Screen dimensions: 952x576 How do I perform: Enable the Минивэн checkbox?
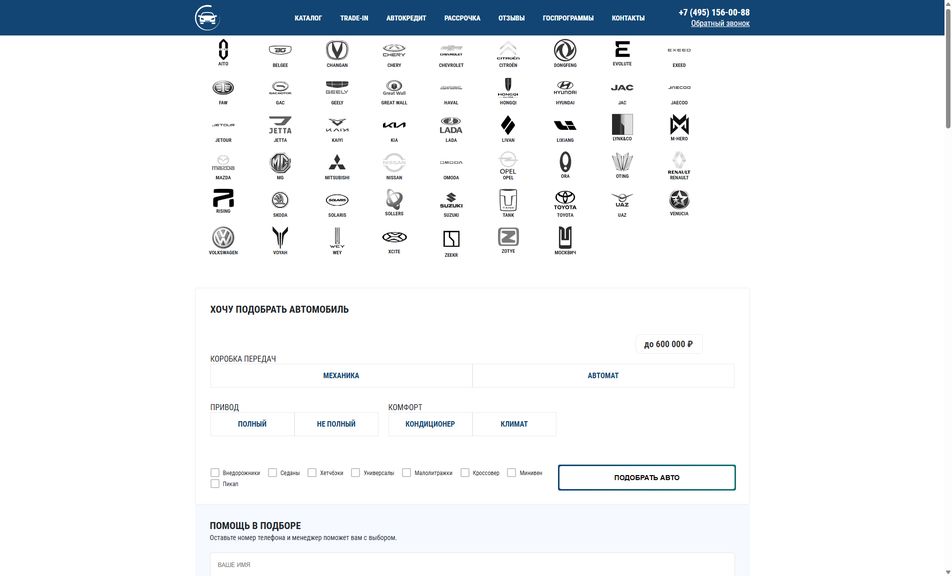coord(512,472)
